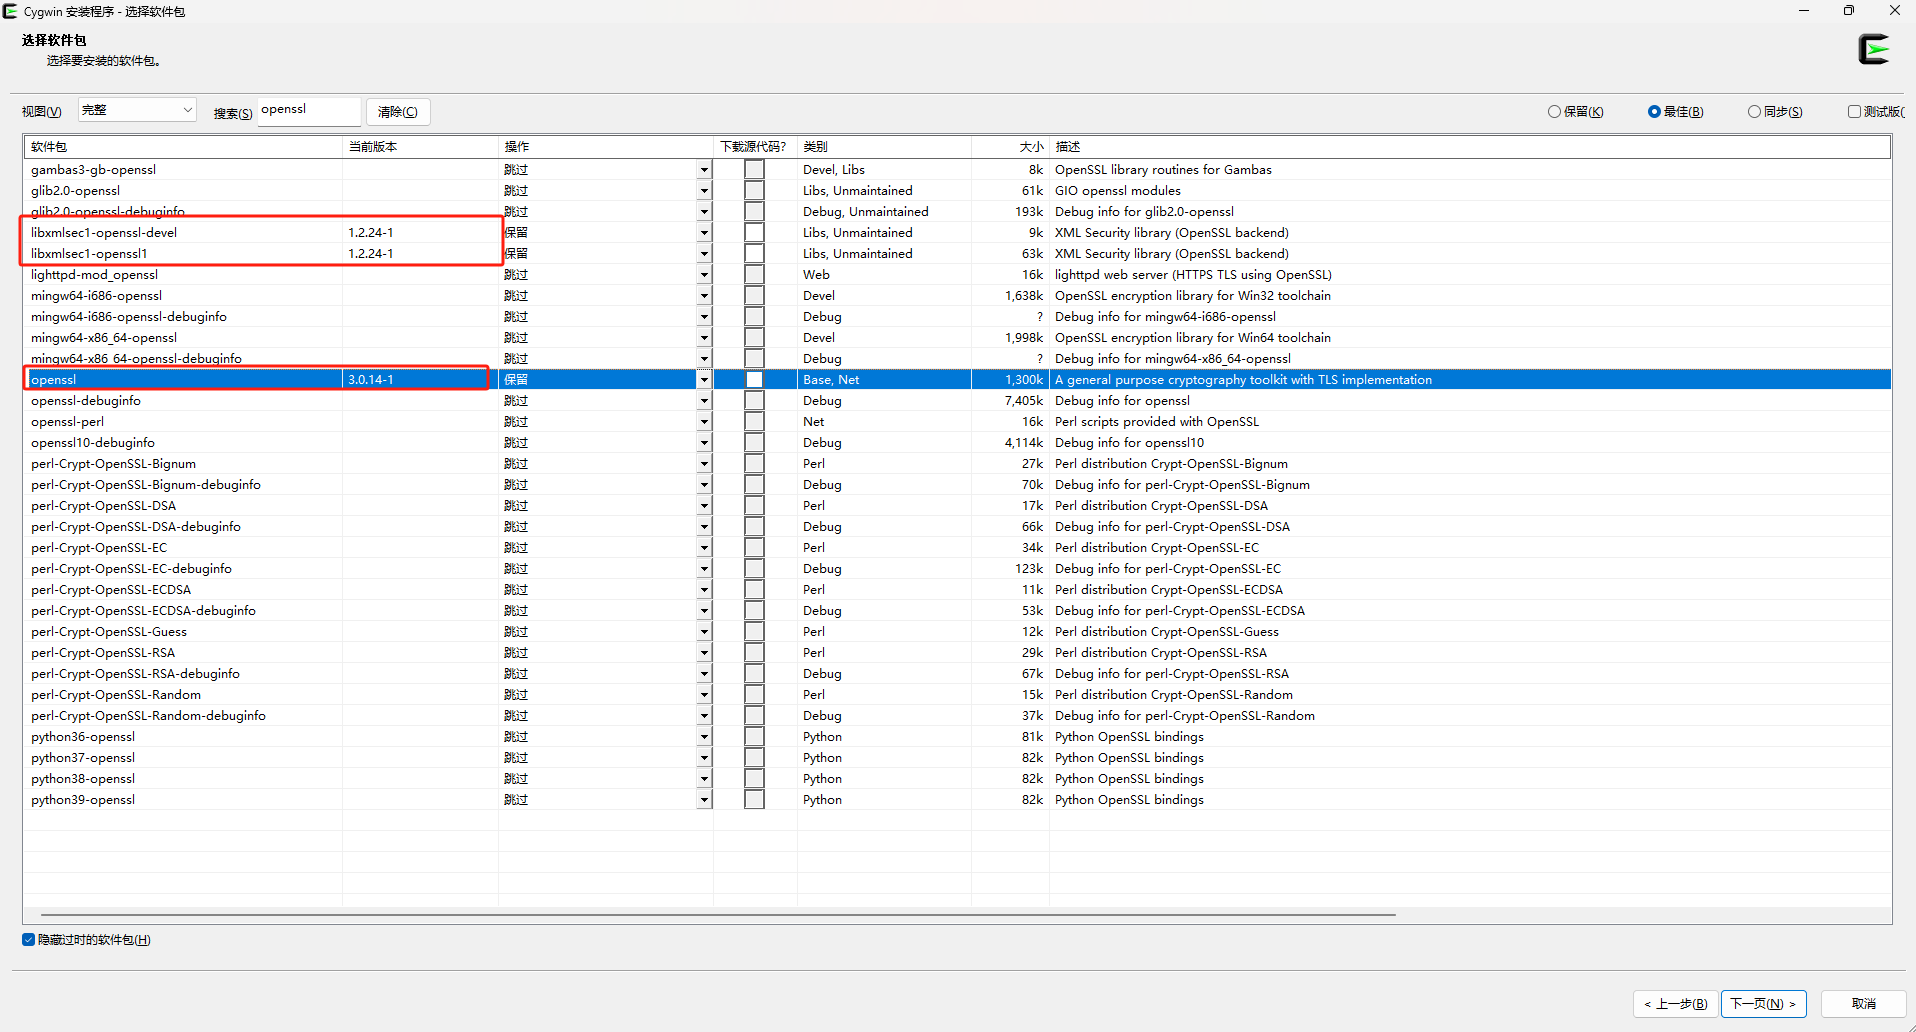The height and width of the screenshot is (1032, 1916).
Task: Select the openssl10-debuginfo package row
Action: pos(957,443)
